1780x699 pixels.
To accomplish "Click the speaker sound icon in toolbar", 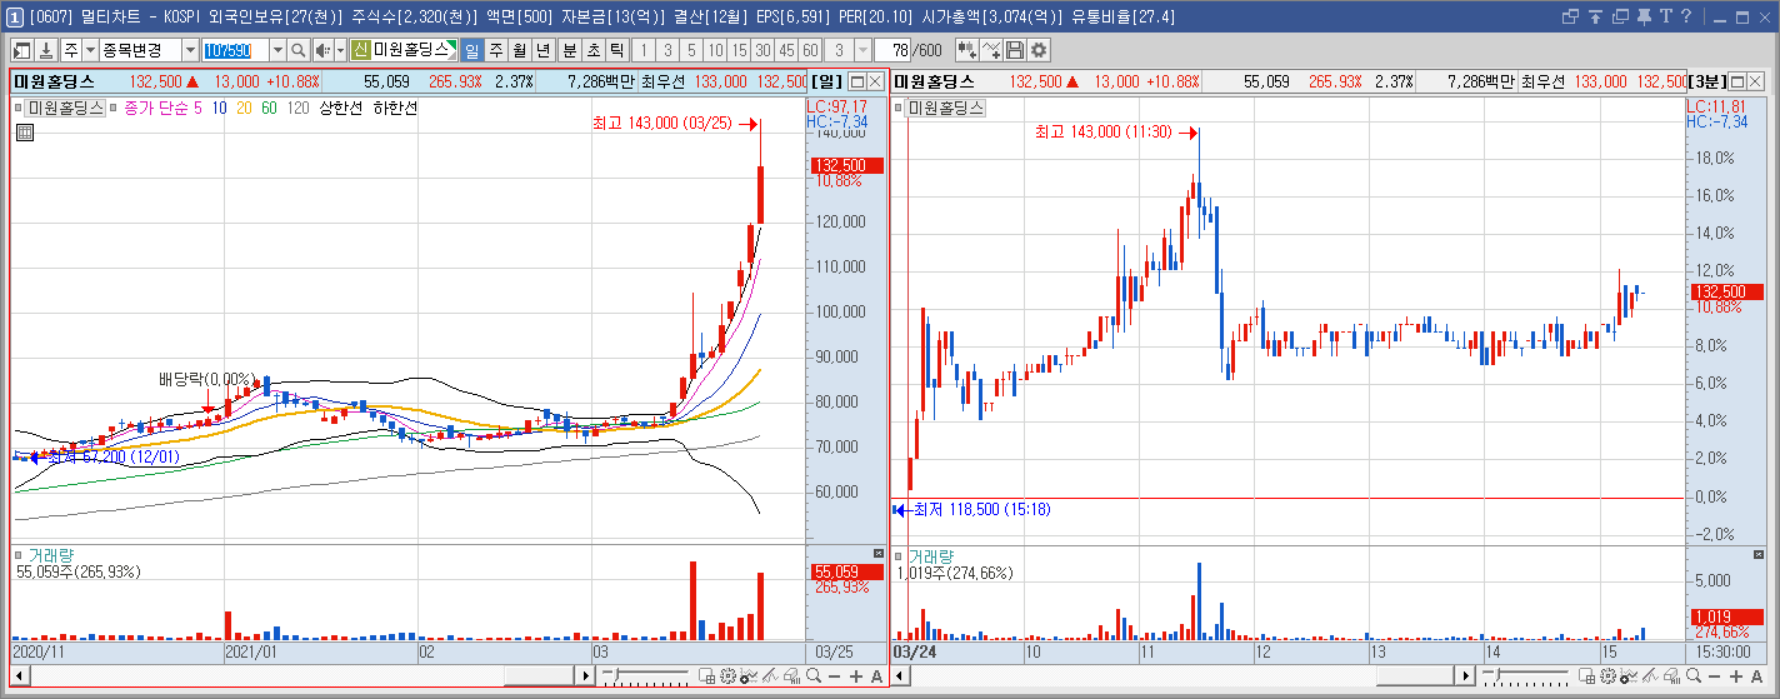I will tap(323, 50).
